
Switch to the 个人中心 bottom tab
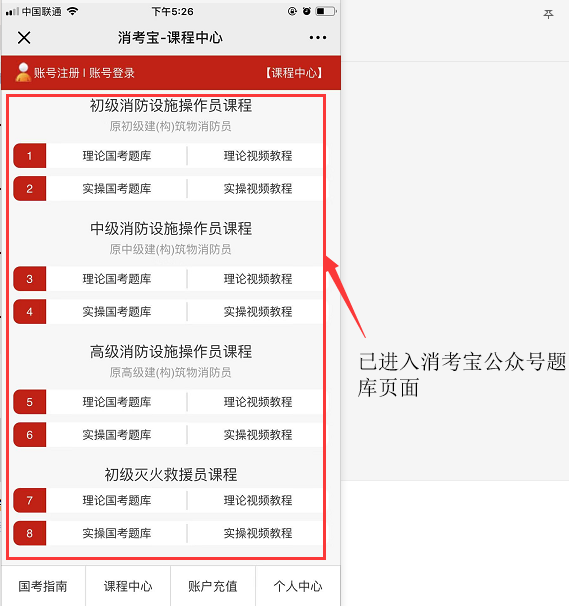pyautogui.click(x=298, y=586)
